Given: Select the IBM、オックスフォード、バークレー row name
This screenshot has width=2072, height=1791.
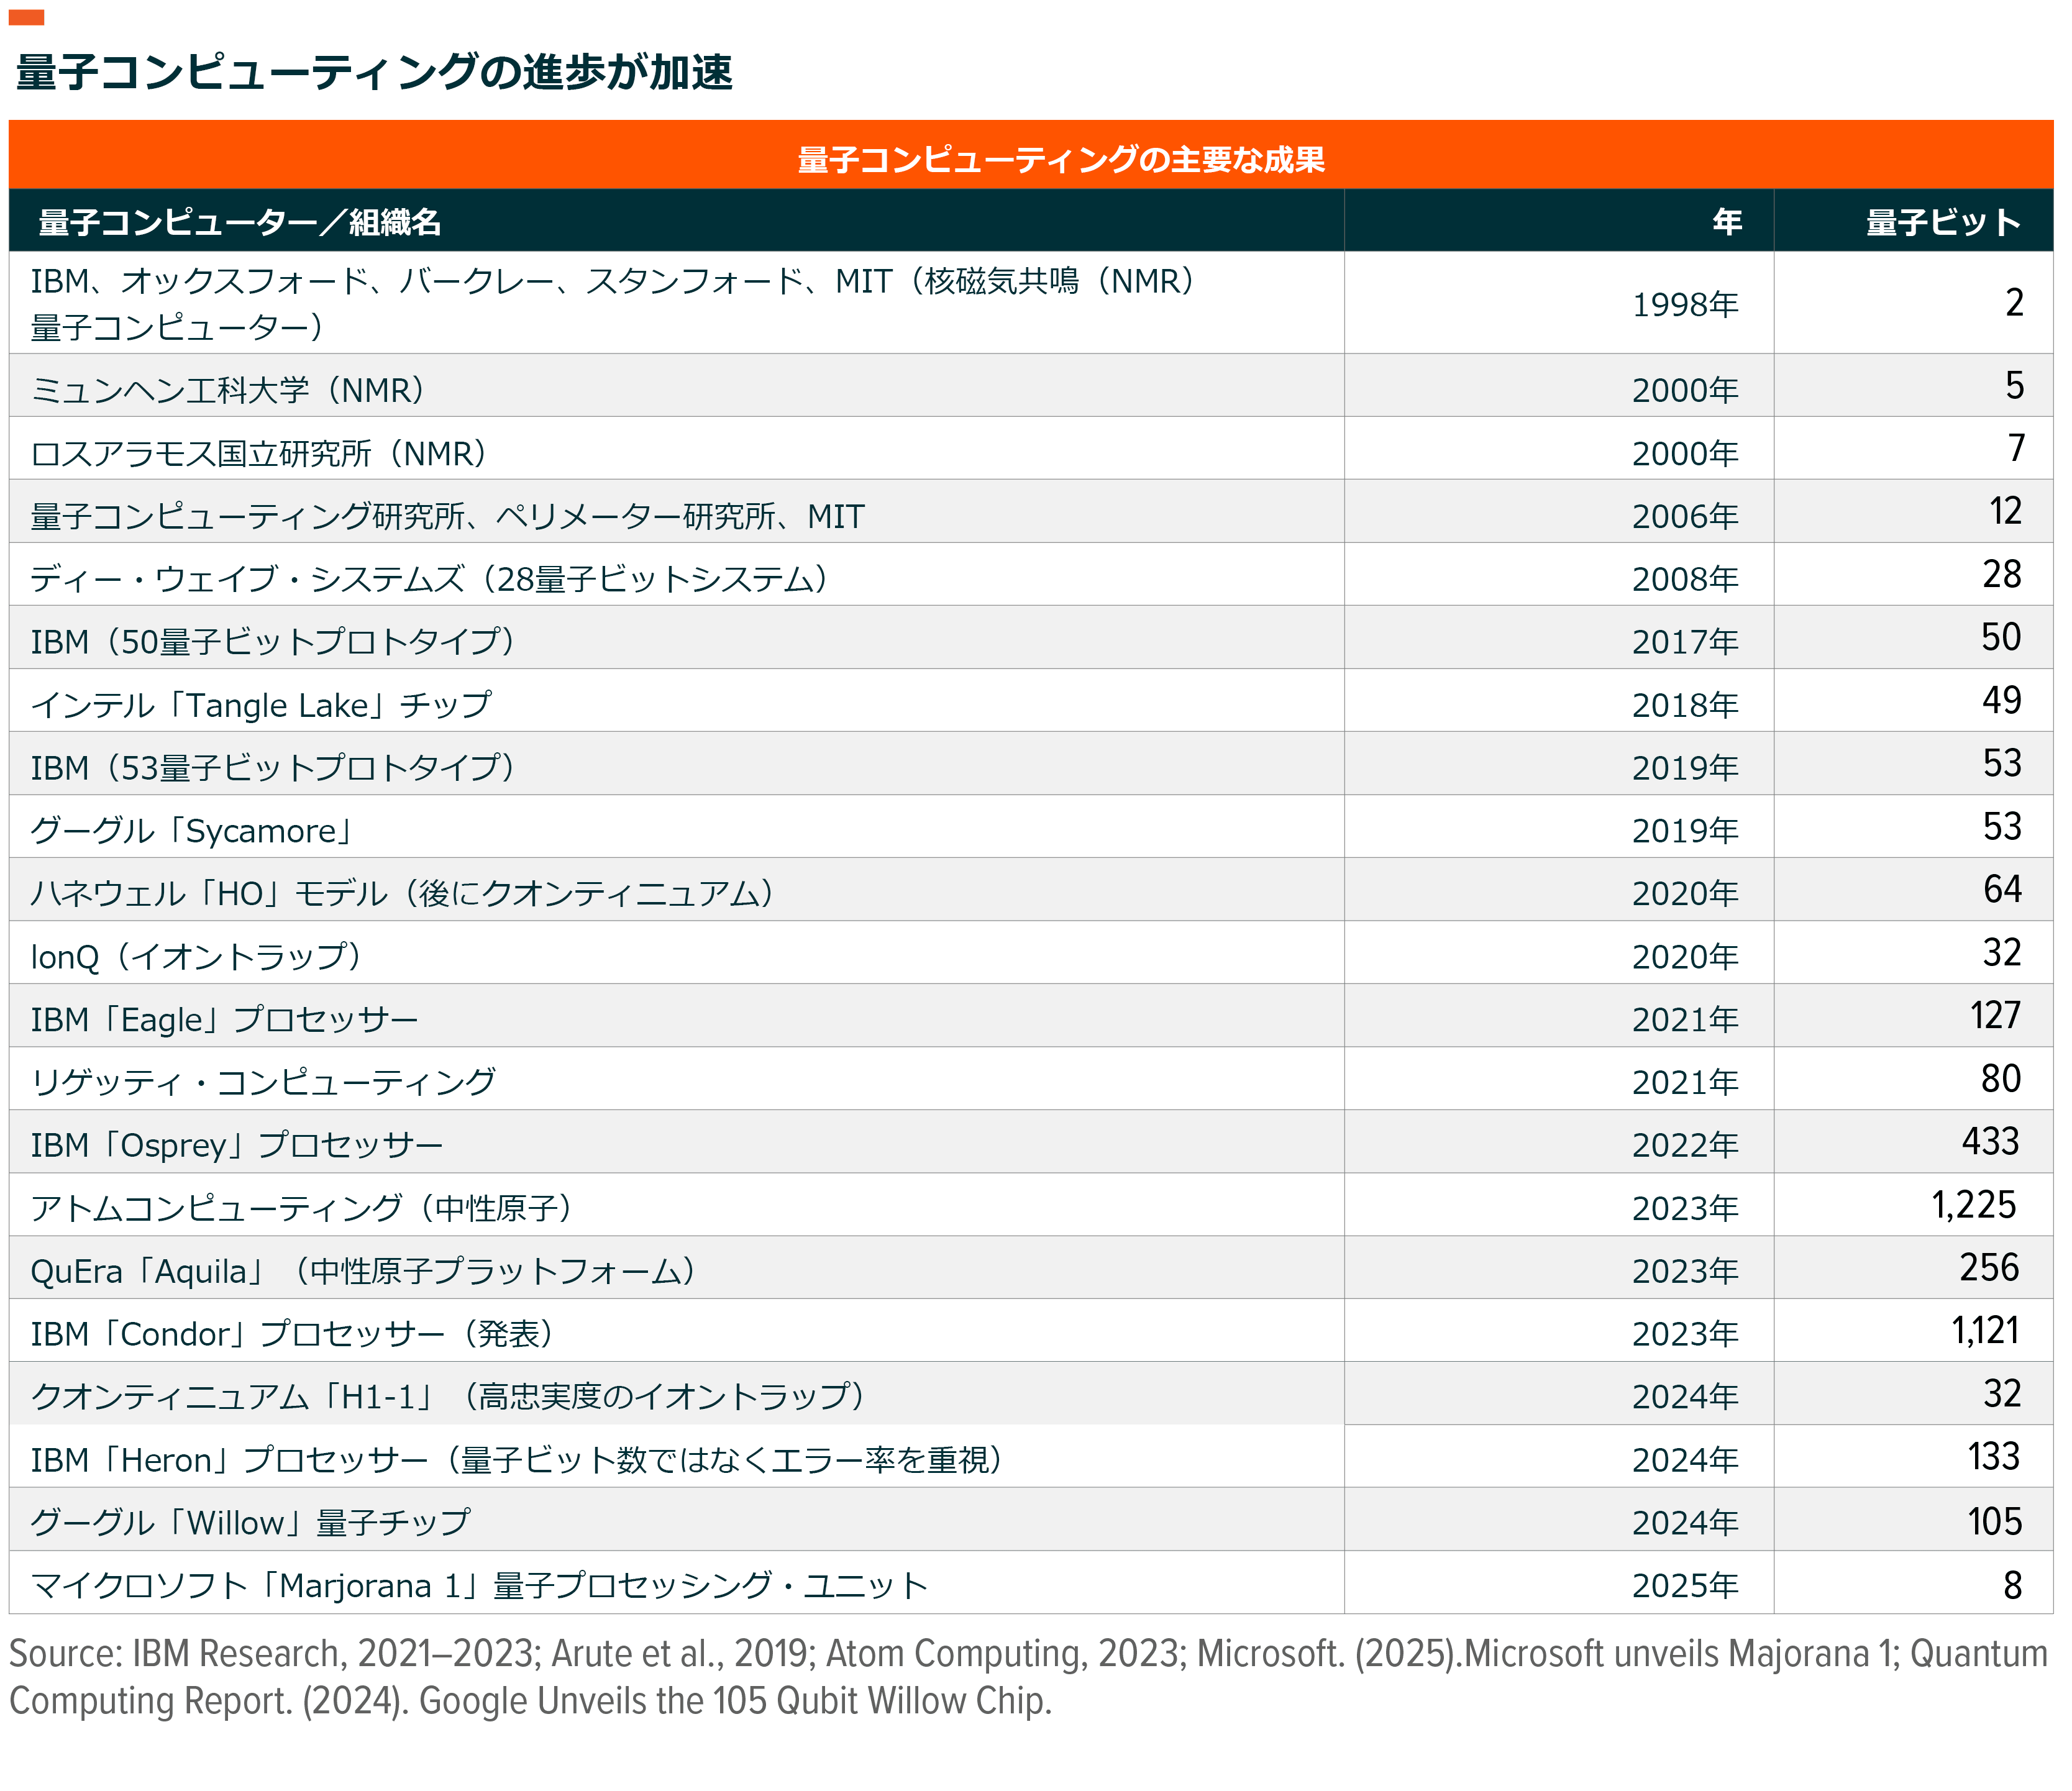Looking at the screenshot, I should tap(612, 304).
